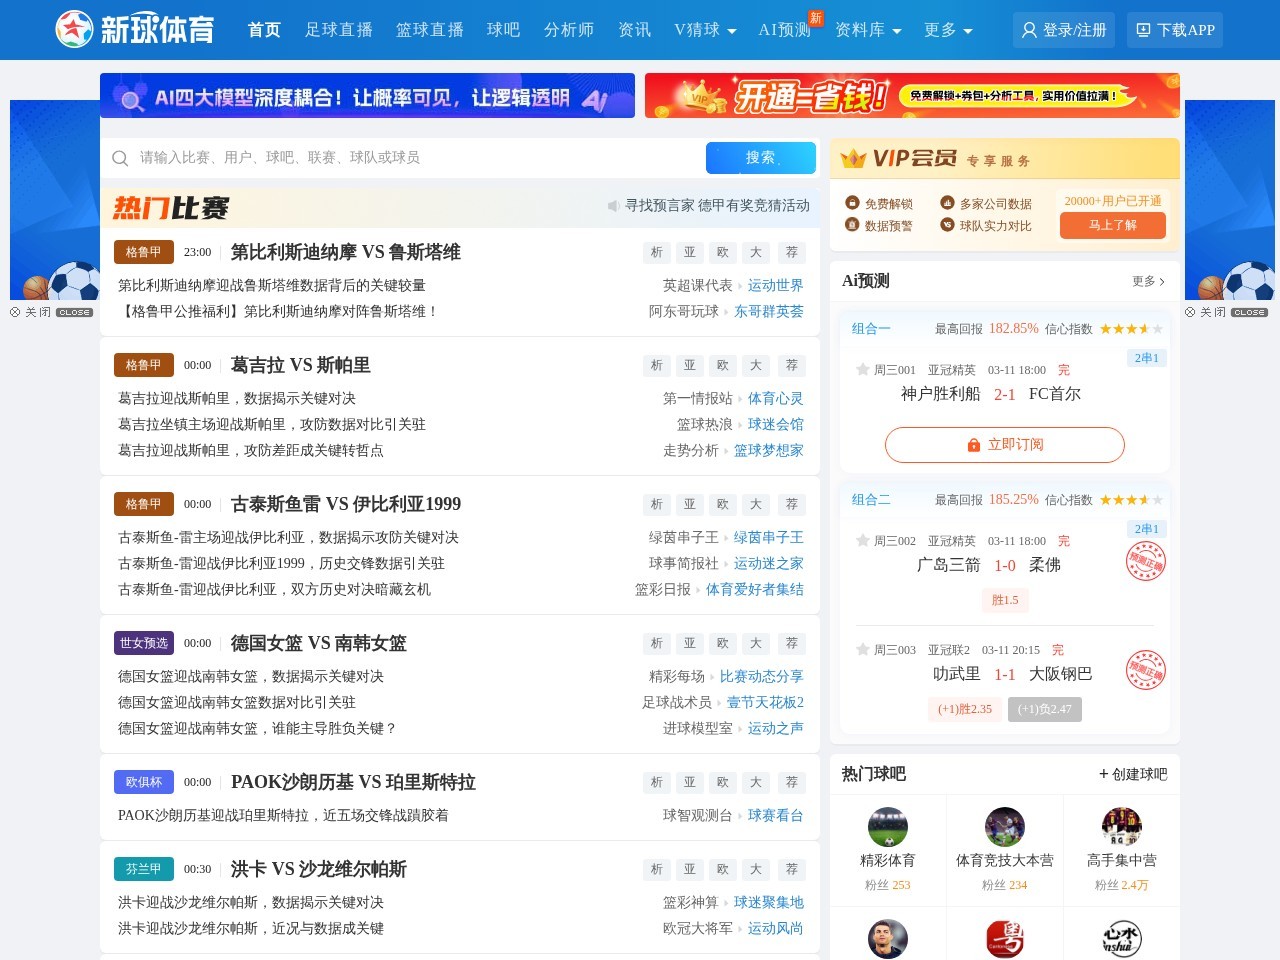Viewport: 1280px width, 960px height.
Task: Click the lock icon on 立即订阅 button
Action: pos(972,444)
